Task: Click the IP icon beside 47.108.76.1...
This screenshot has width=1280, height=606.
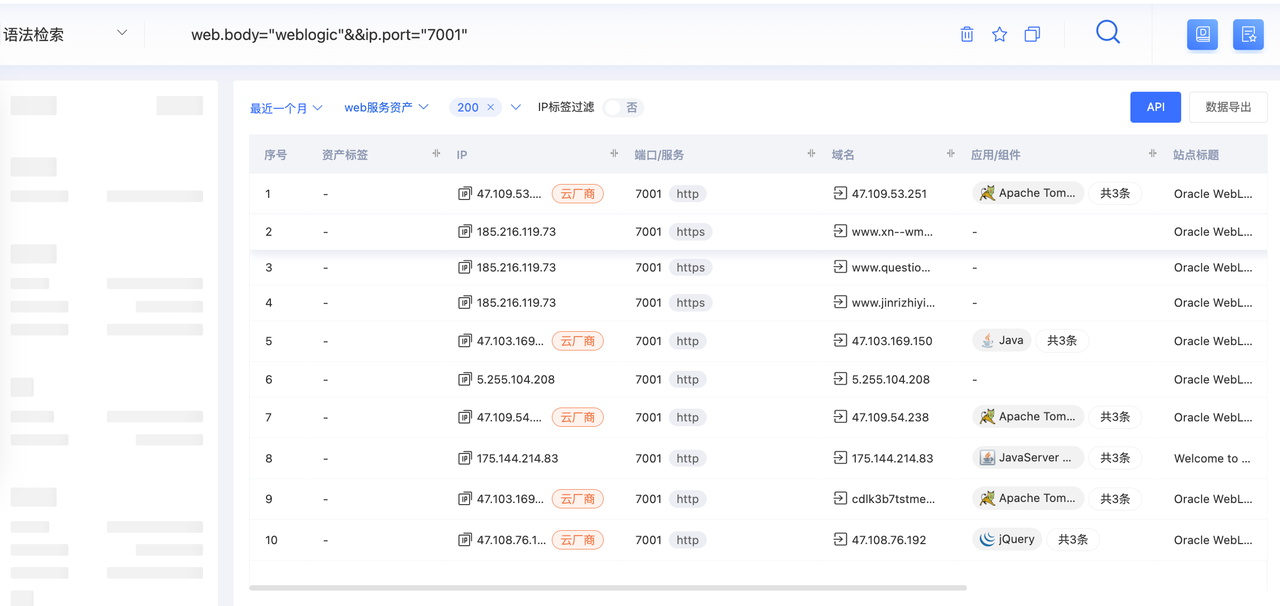Action: [x=464, y=540]
